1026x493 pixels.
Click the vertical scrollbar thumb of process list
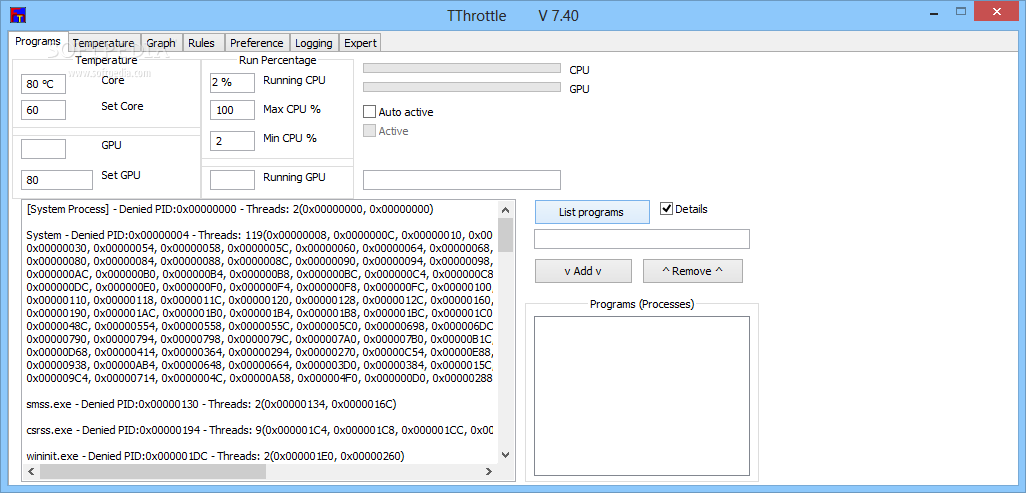pos(505,235)
